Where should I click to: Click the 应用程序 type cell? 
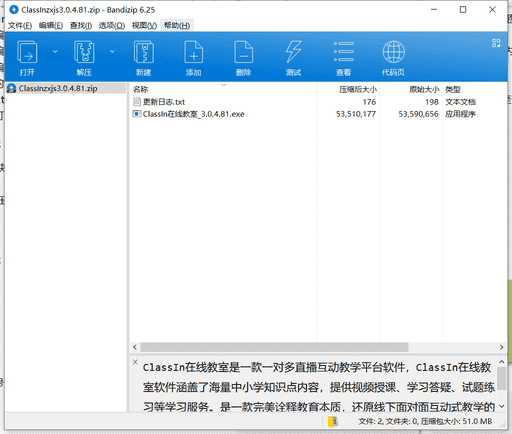pos(460,114)
